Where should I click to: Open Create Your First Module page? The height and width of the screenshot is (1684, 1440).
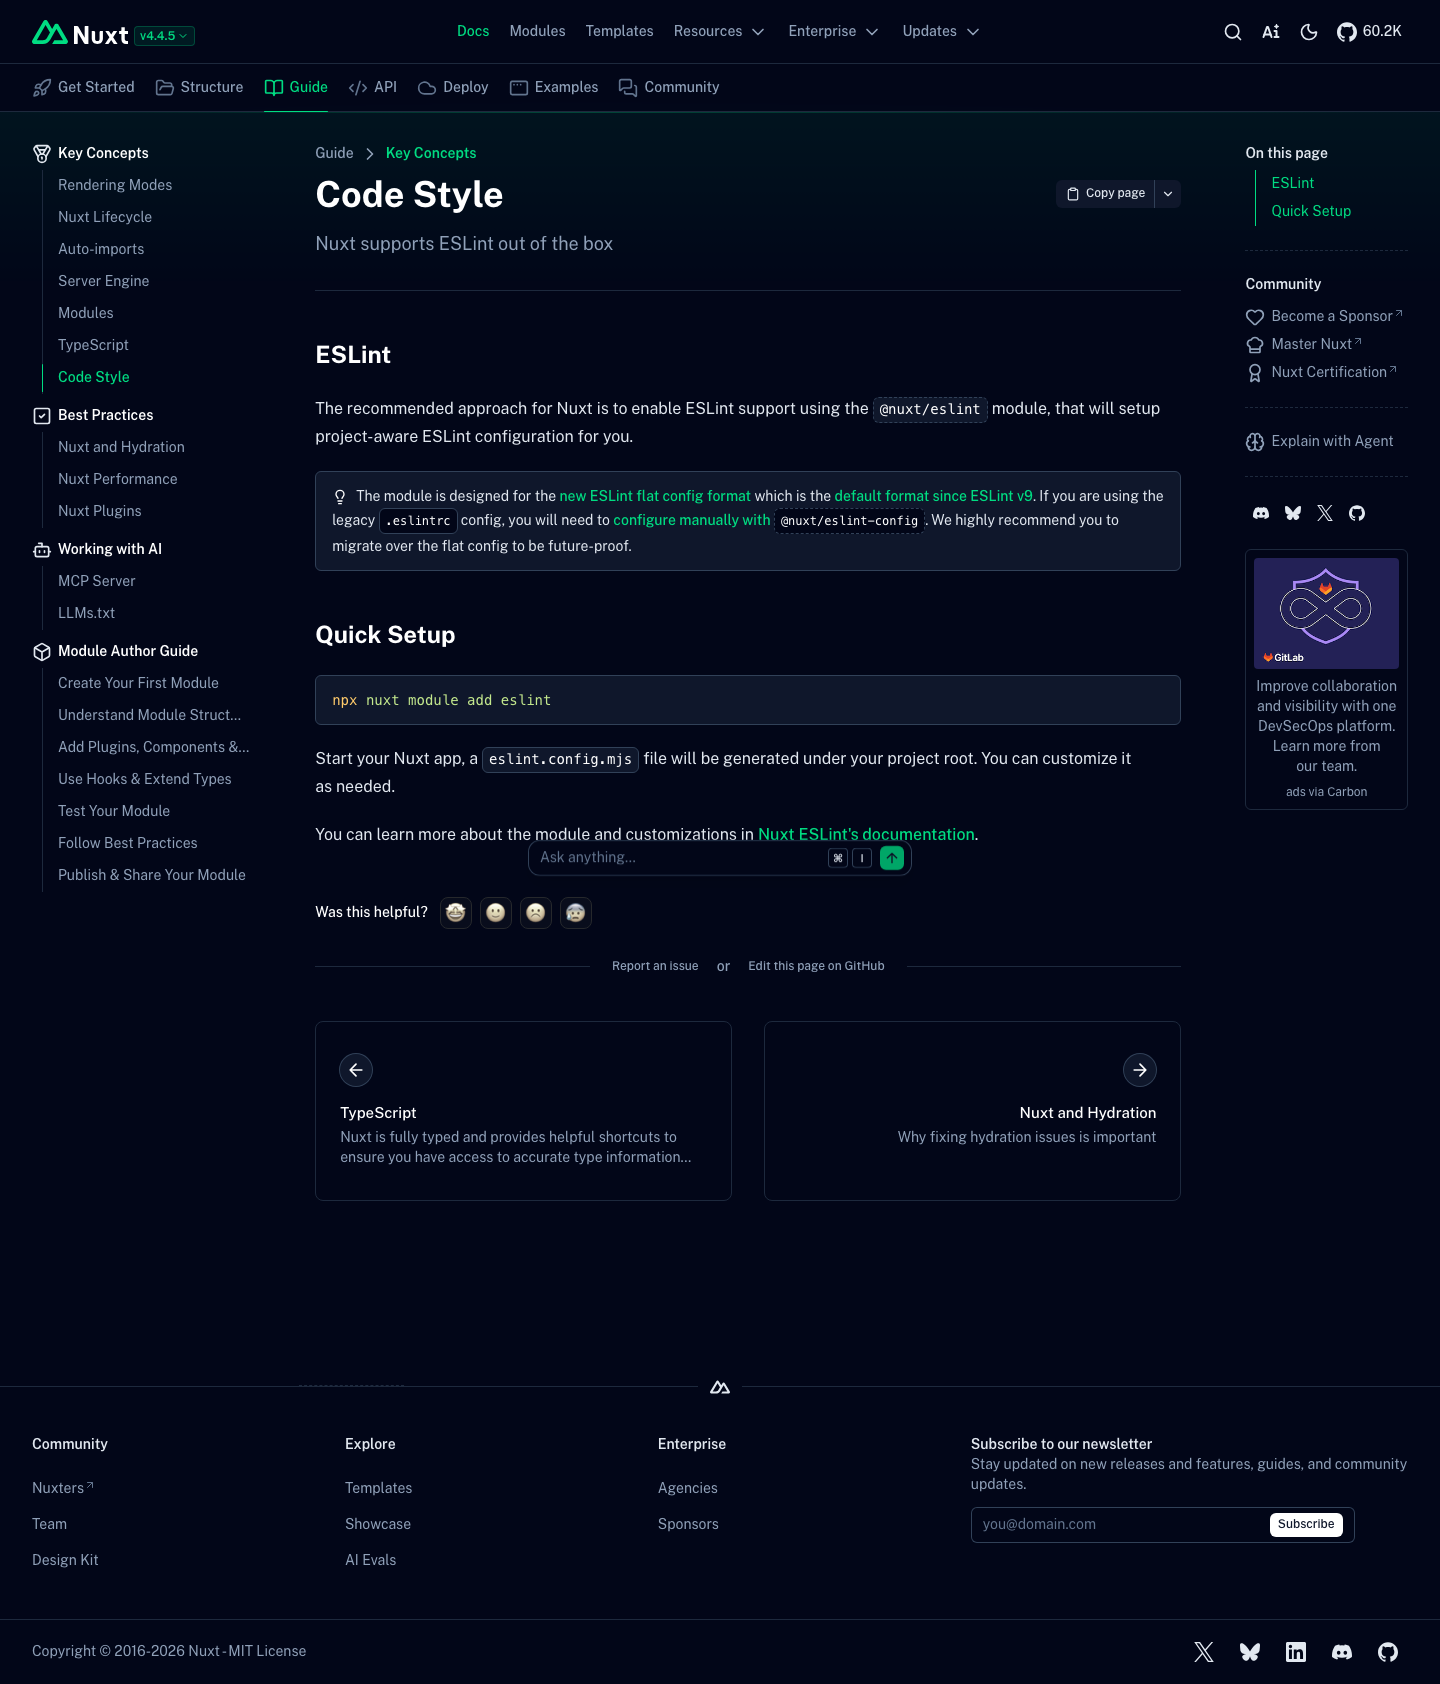(138, 684)
